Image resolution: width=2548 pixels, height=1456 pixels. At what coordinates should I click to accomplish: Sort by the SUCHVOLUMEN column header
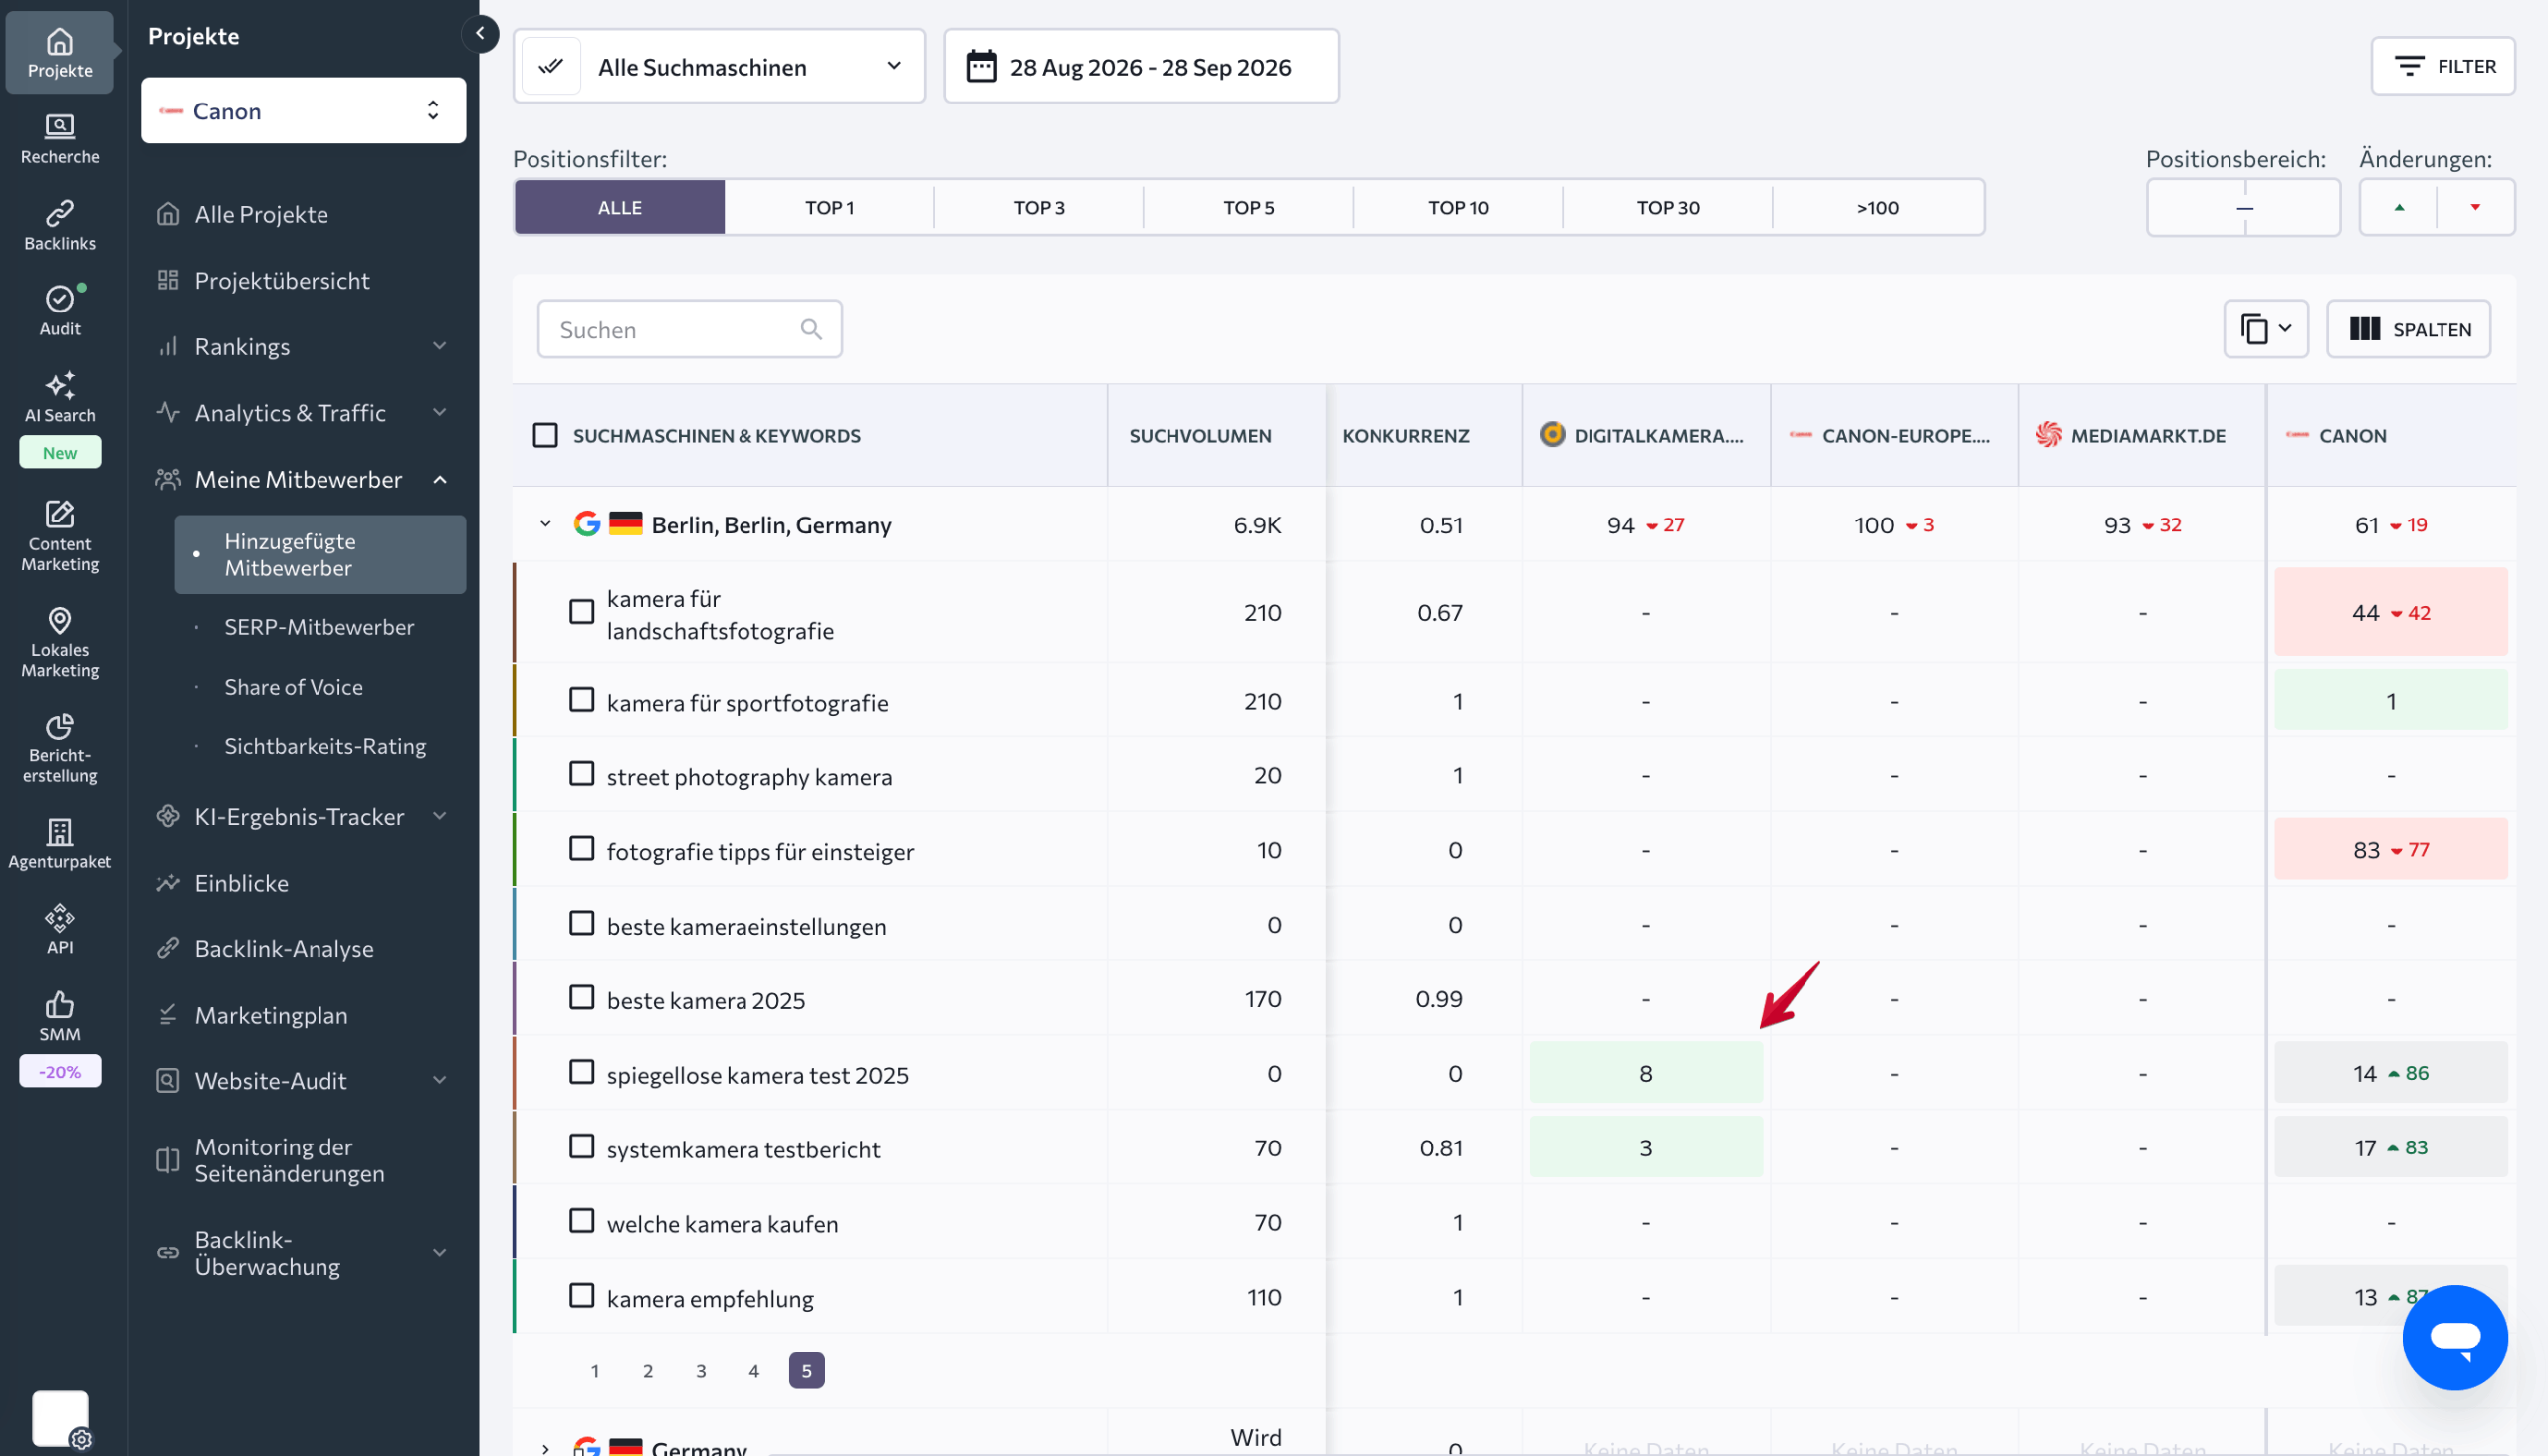click(1200, 435)
